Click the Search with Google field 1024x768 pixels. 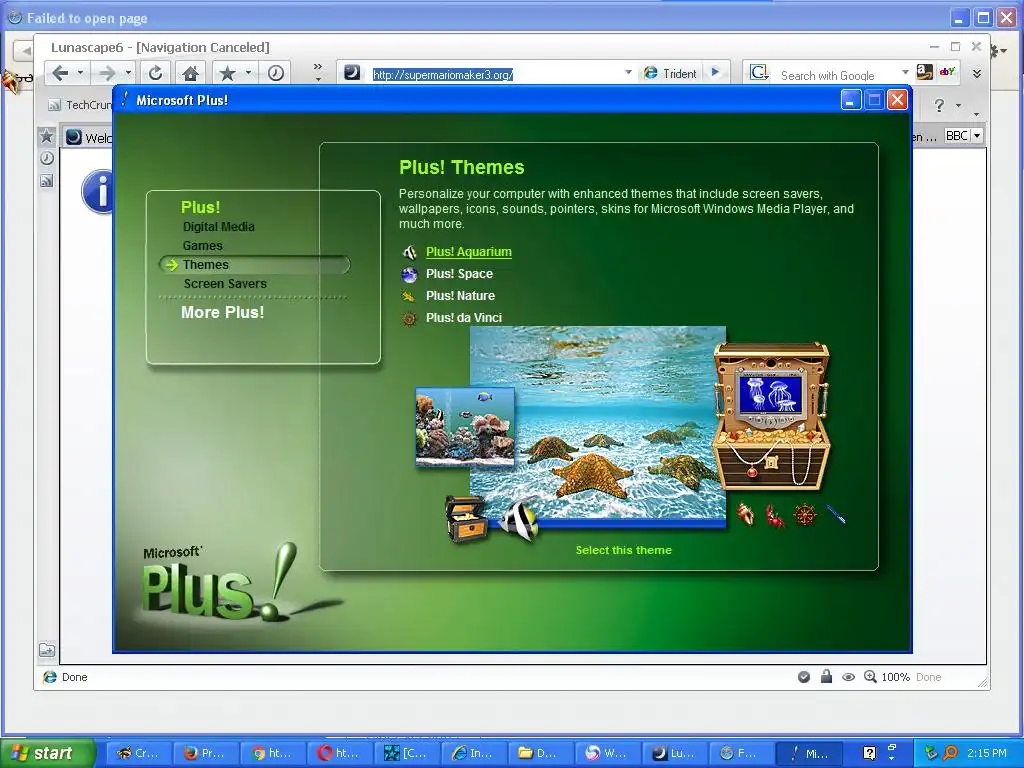837,75
